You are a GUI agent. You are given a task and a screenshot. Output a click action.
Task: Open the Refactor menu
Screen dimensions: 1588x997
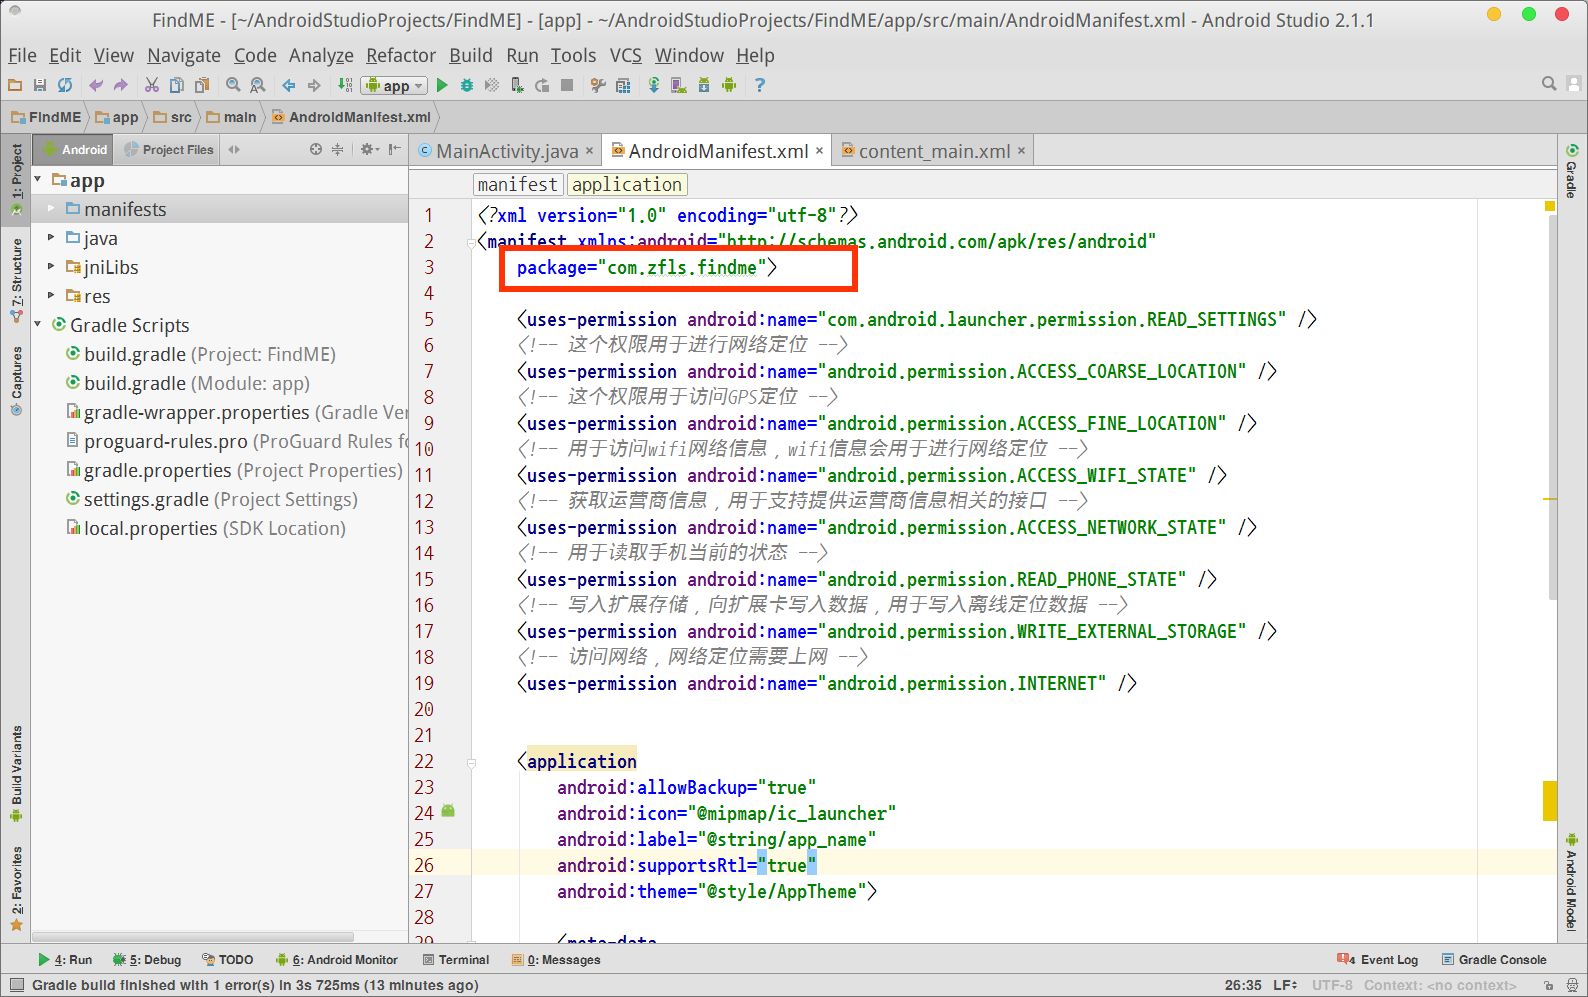[401, 56]
